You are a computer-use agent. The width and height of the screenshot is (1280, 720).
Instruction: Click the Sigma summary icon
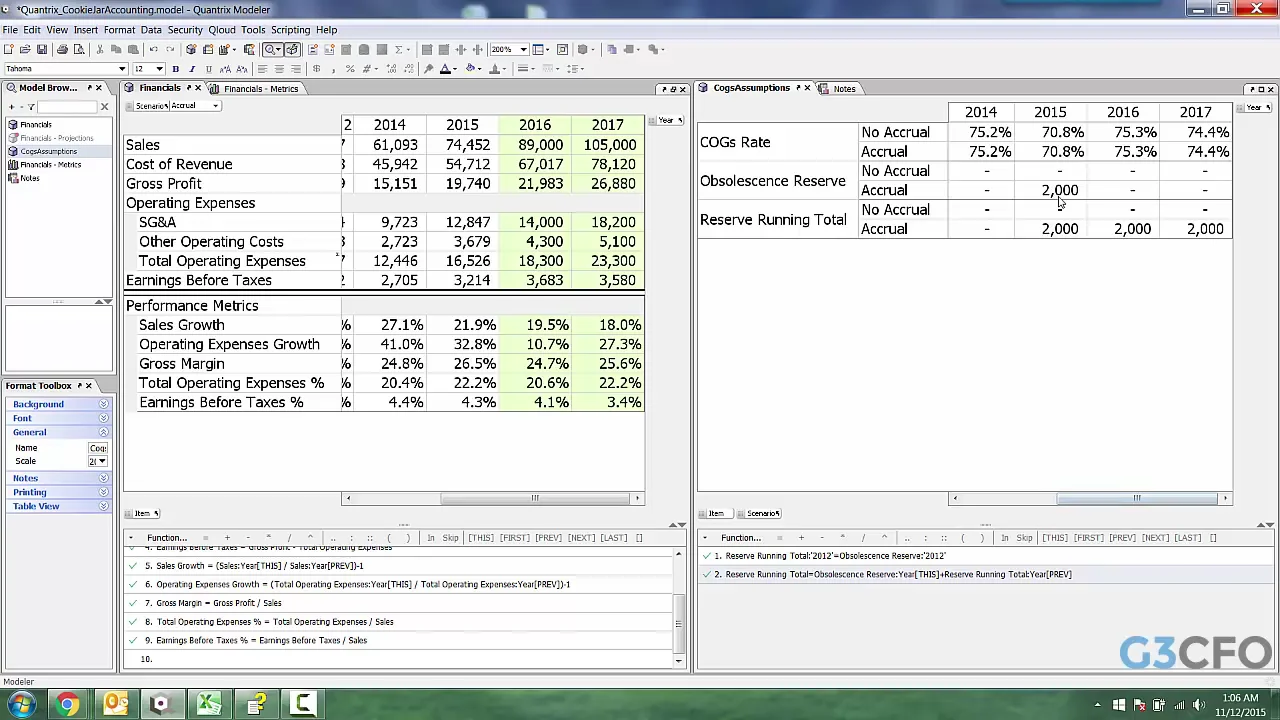tap(399, 49)
